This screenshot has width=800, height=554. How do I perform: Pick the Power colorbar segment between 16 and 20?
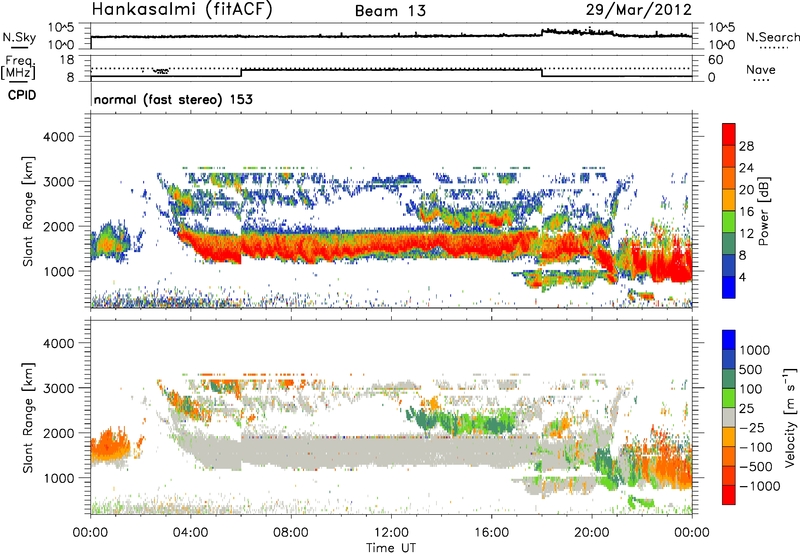pos(729,200)
